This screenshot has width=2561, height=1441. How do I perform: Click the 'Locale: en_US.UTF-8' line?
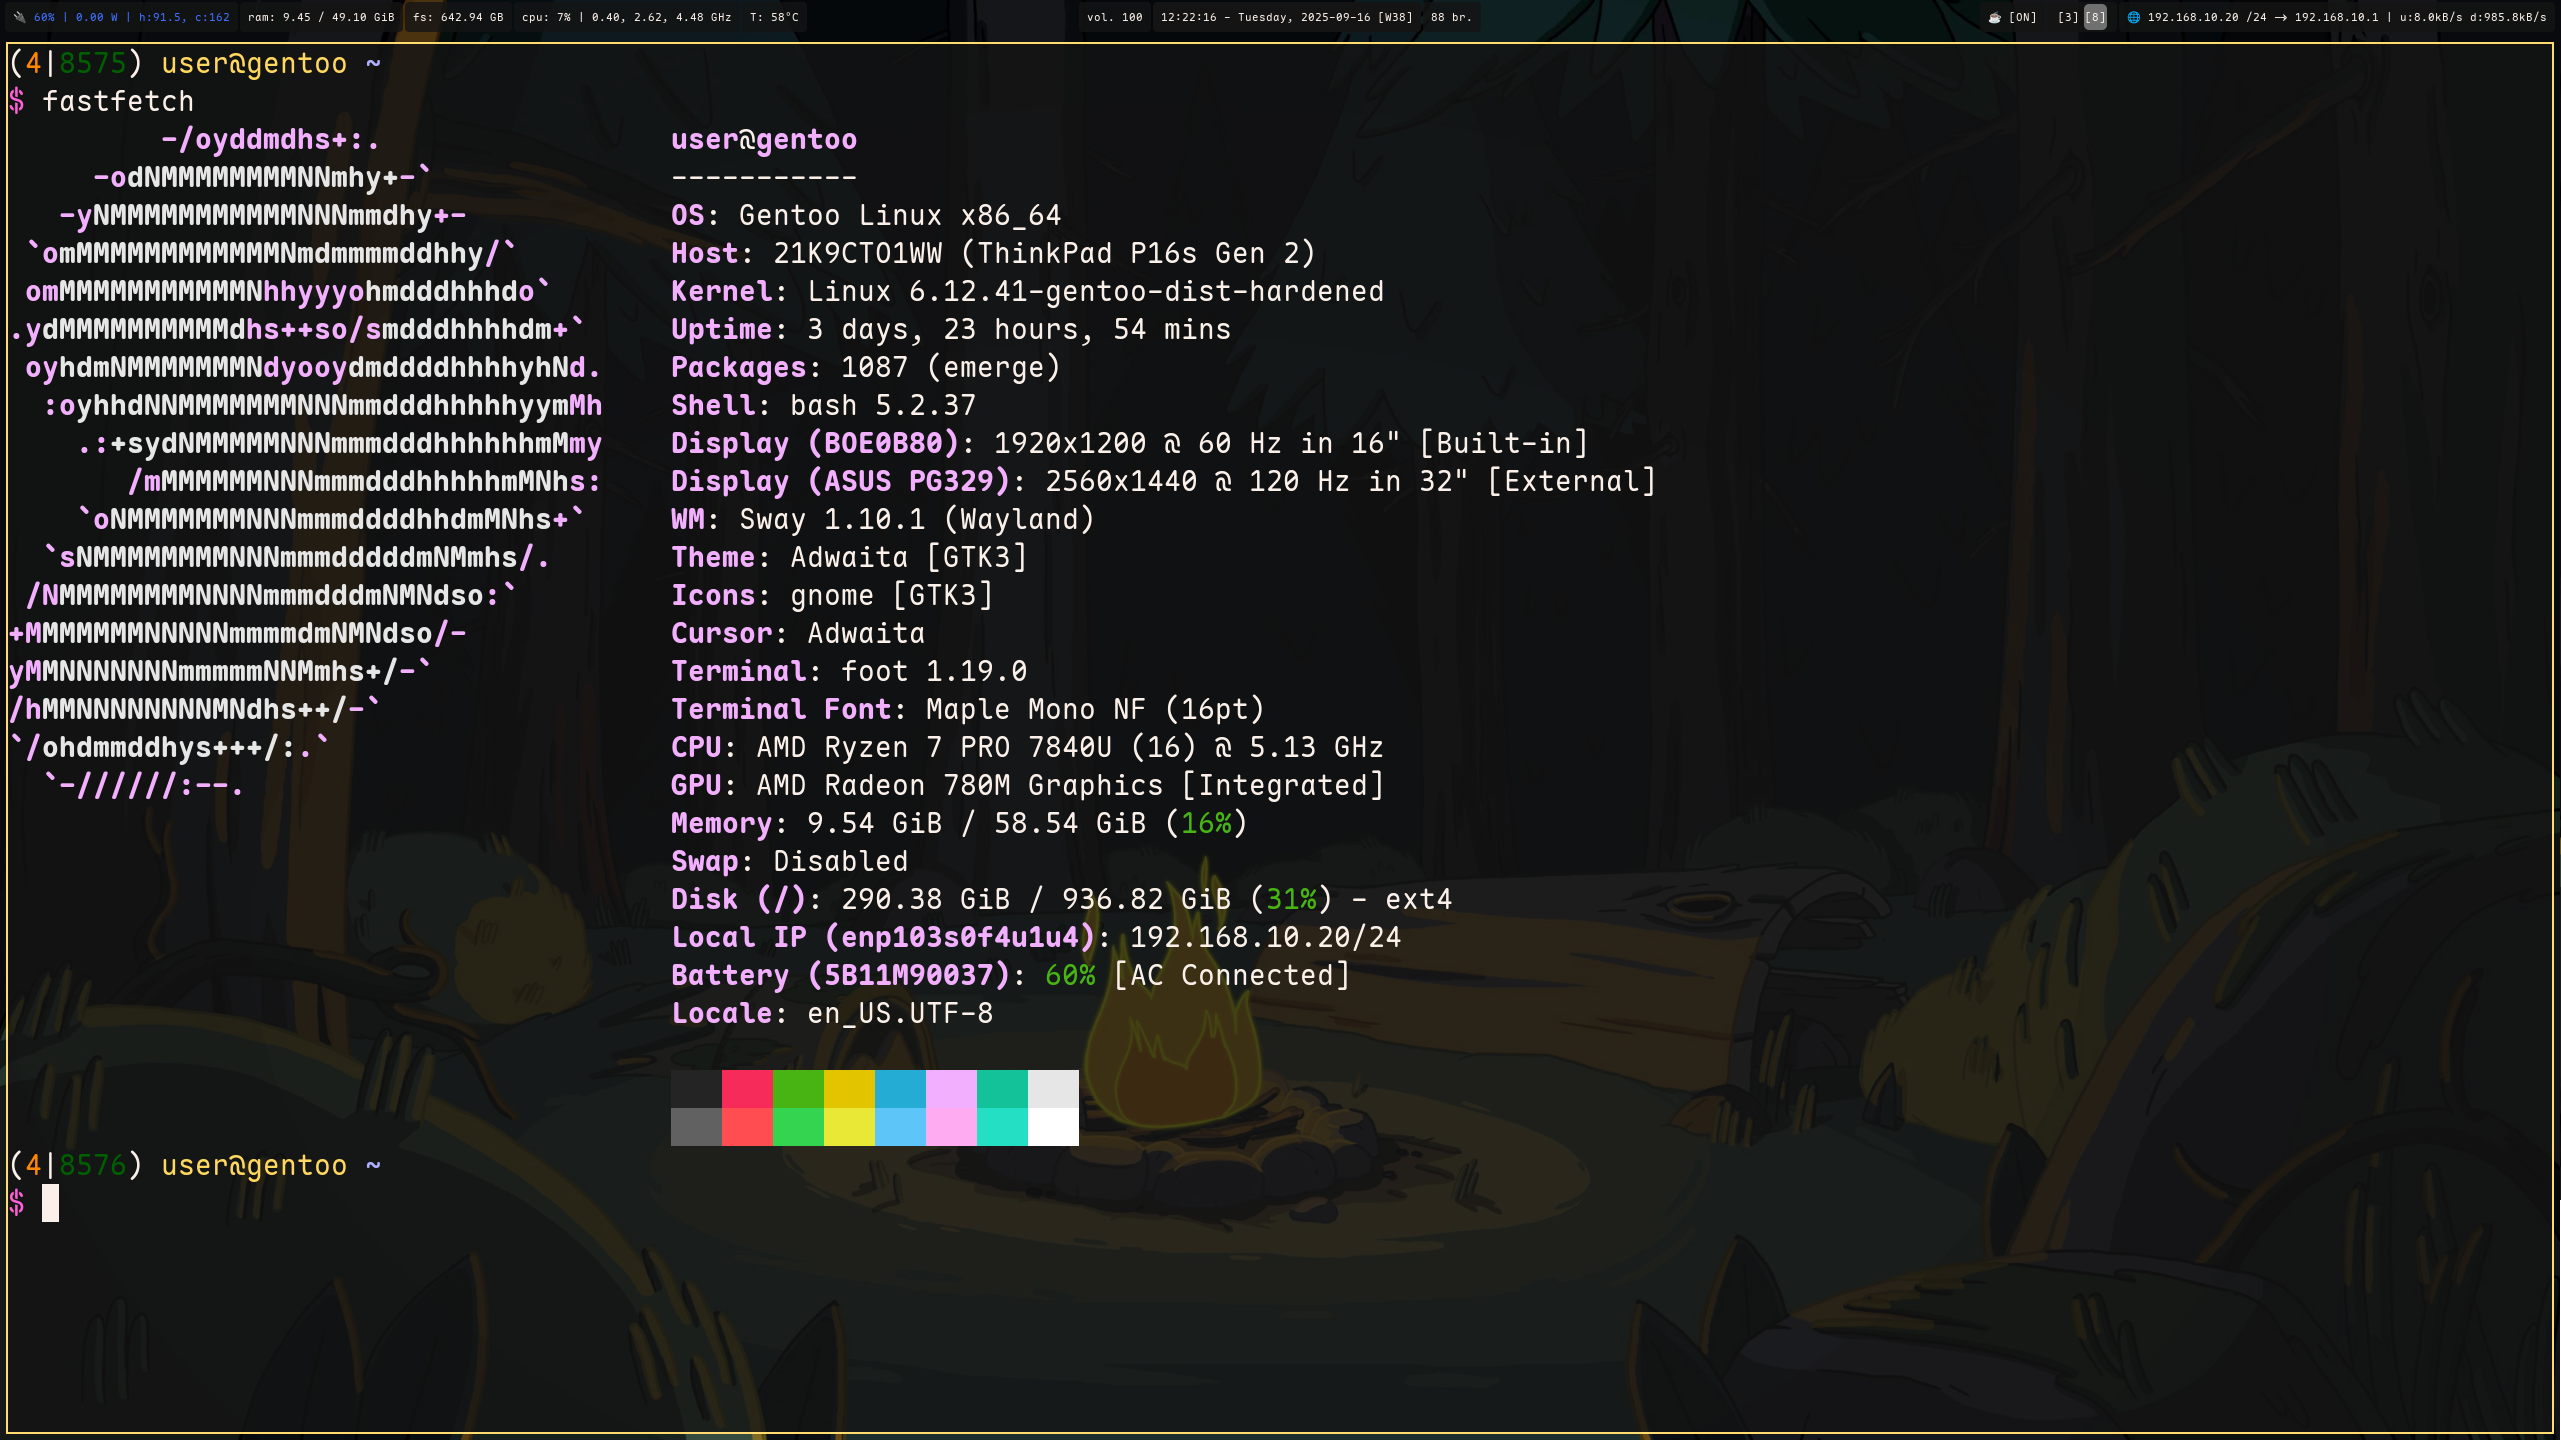coord(832,1013)
